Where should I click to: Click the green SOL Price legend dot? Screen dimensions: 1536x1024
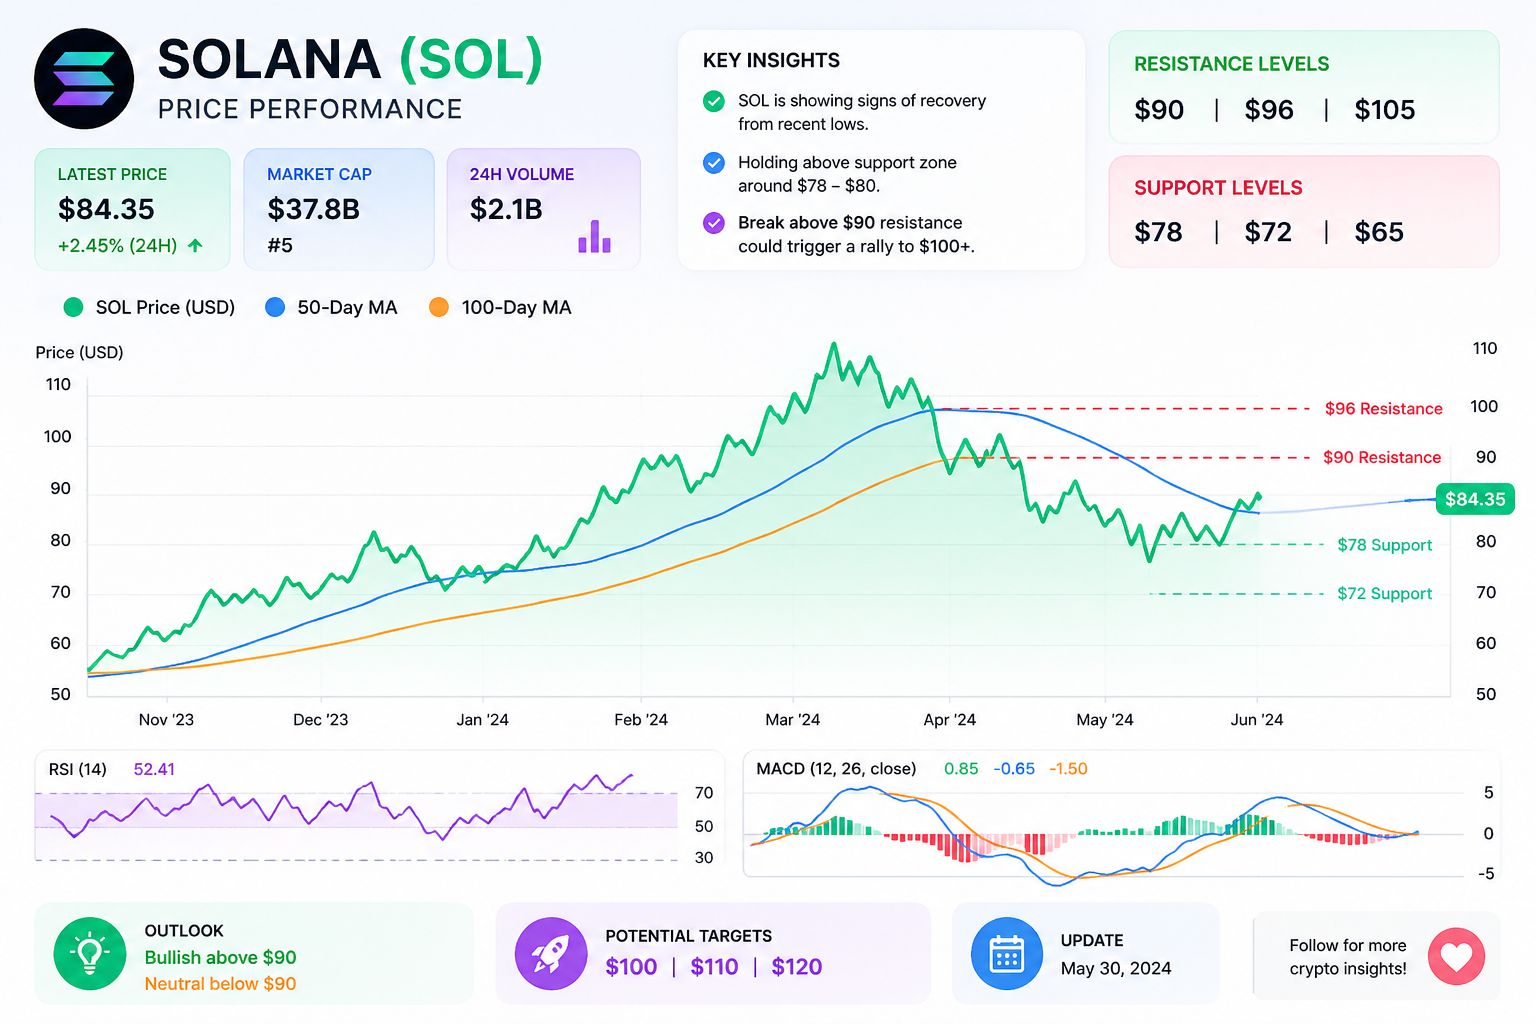[73, 308]
